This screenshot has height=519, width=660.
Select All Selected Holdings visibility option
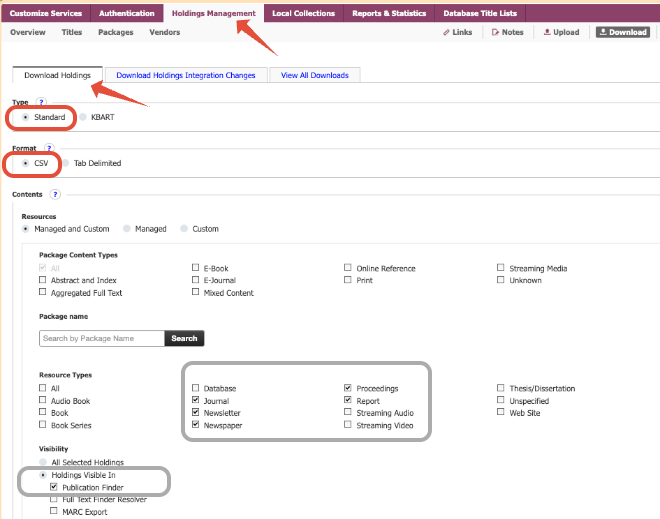pos(43,462)
